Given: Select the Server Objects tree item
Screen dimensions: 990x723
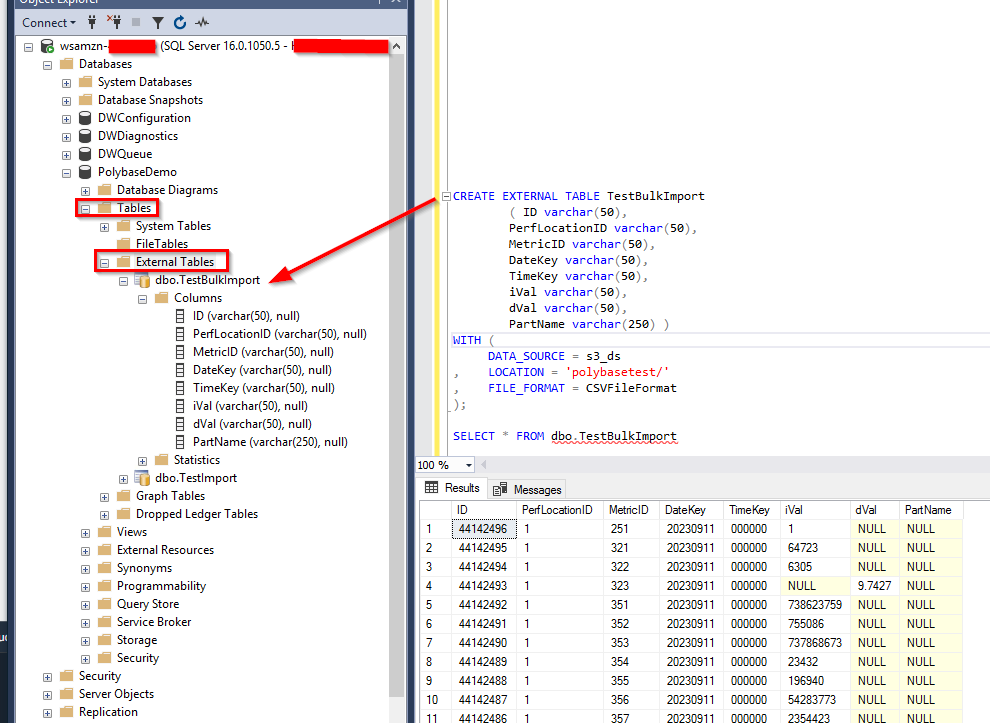Looking at the screenshot, I should click(x=116, y=694).
